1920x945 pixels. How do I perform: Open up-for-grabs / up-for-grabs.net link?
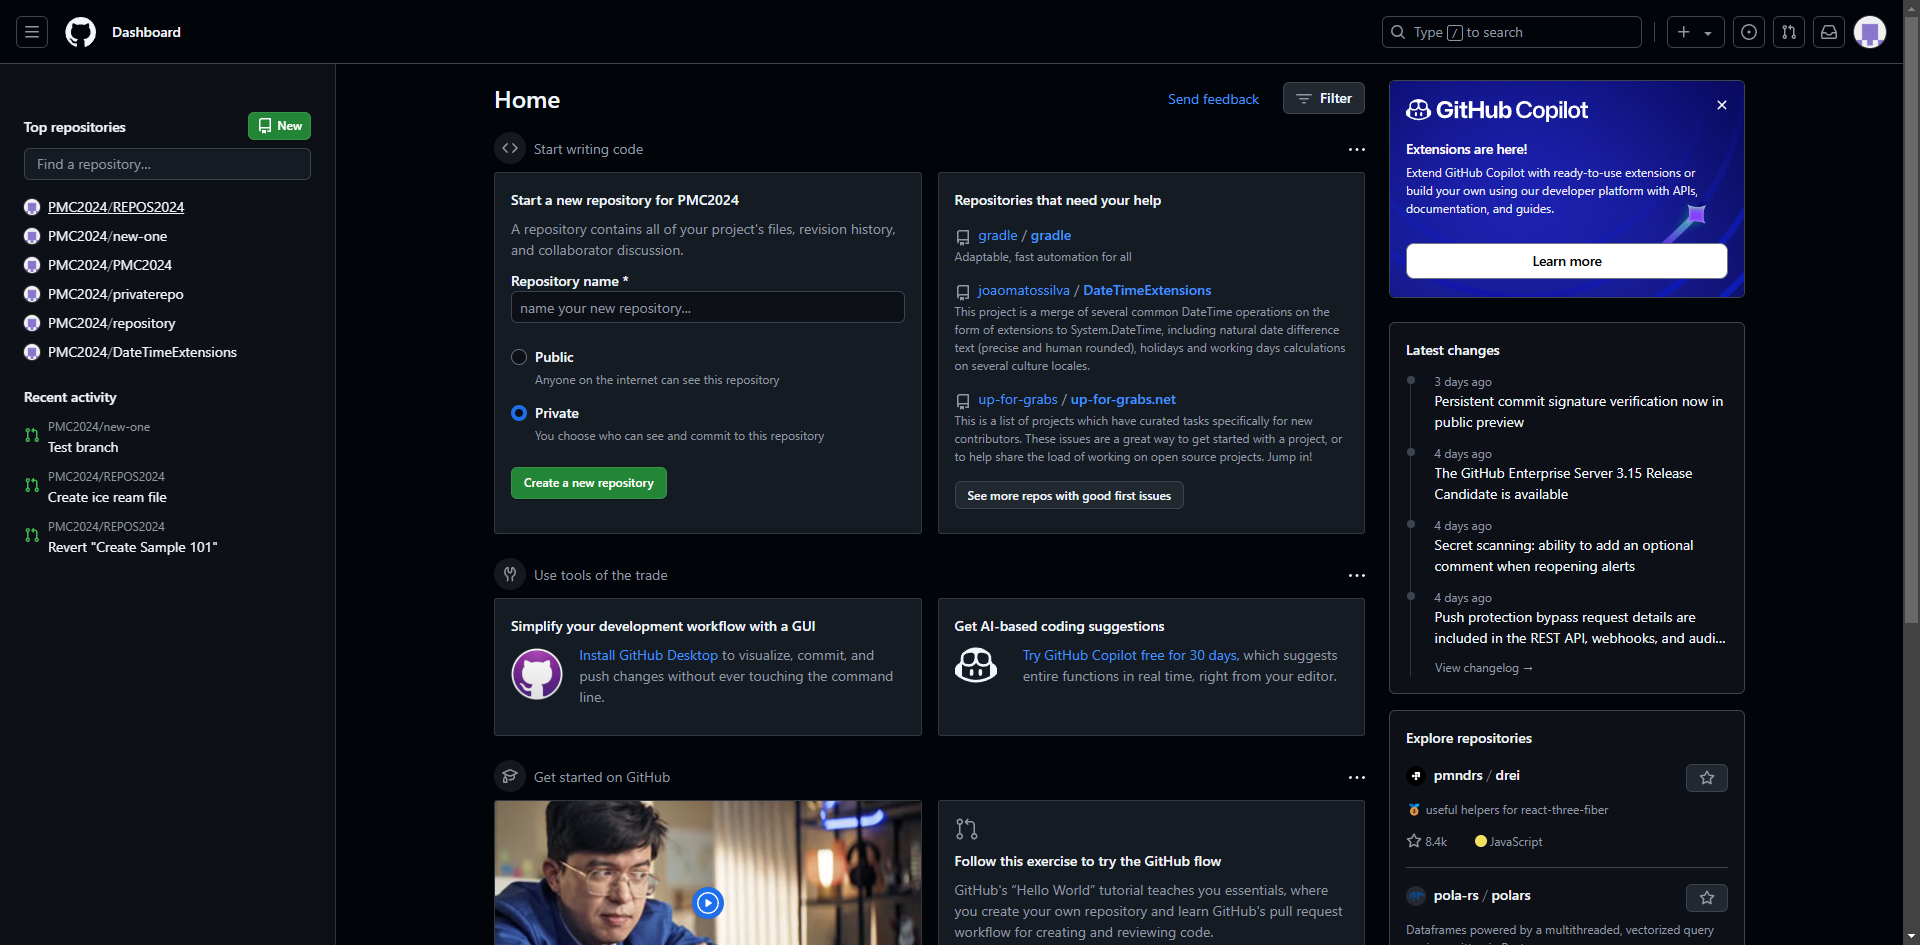point(1077,399)
